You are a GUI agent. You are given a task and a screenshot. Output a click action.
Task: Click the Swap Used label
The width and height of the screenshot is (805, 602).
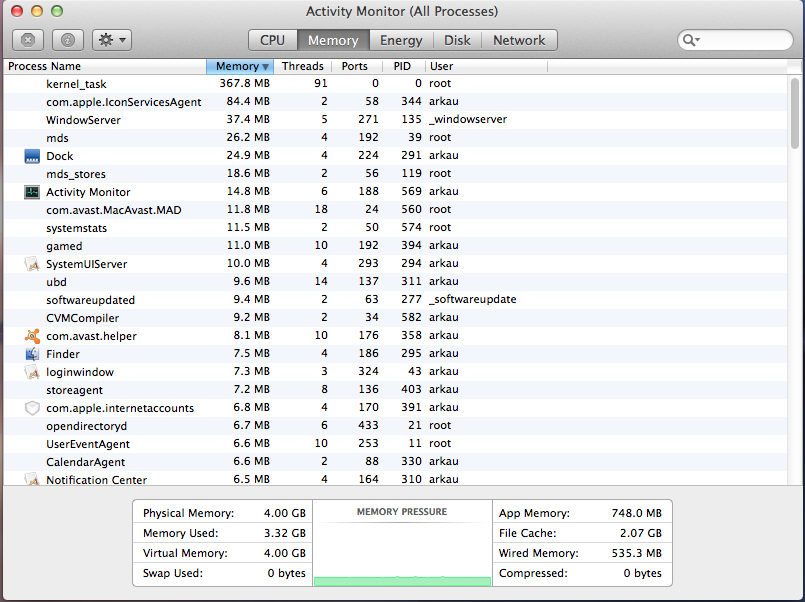[x=172, y=573]
